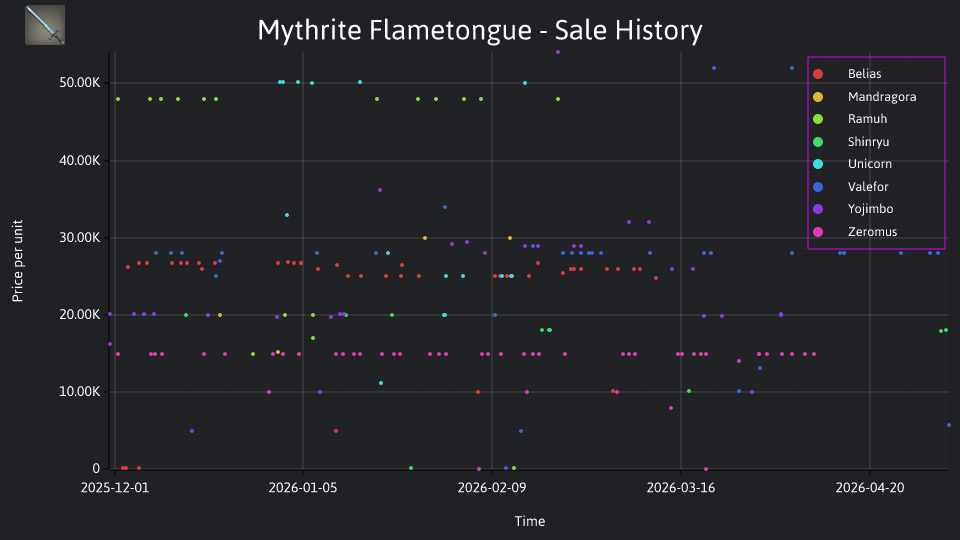Click the 2026-03-16 x-axis date label
This screenshot has height=540, width=960.
(681, 487)
